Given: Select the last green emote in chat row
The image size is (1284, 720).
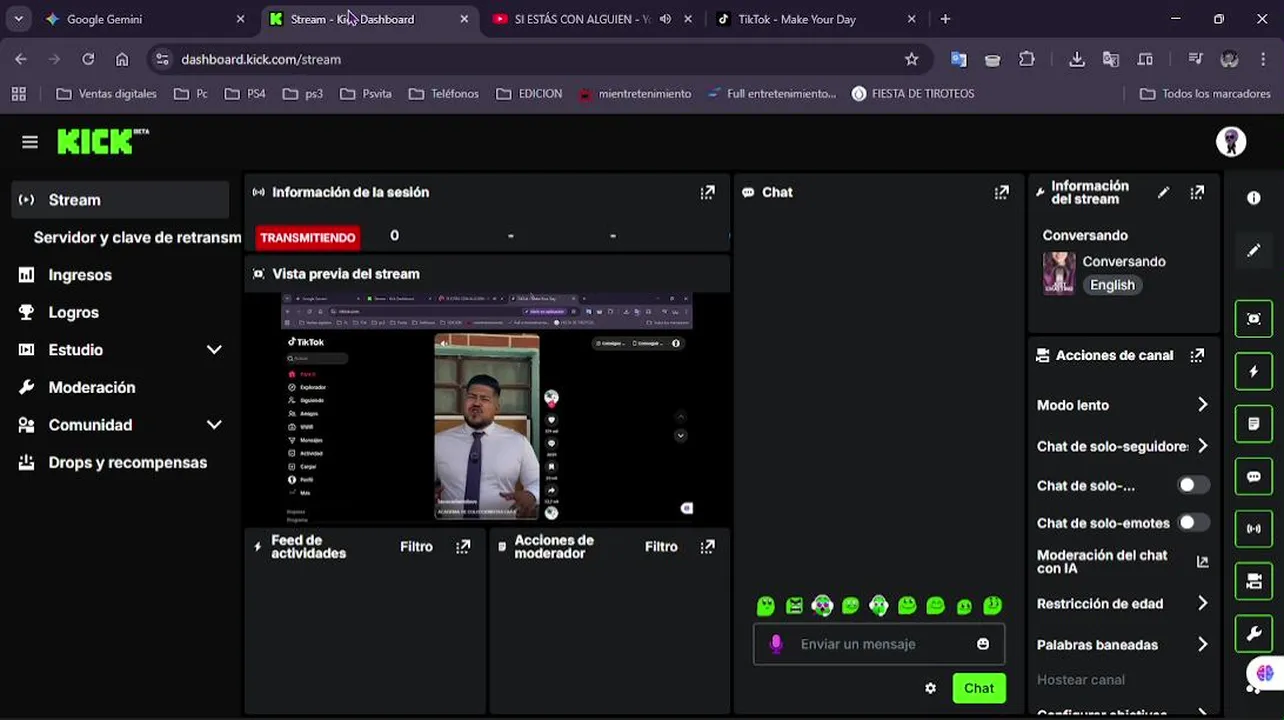Looking at the screenshot, I should pyautogui.click(x=993, y=606).
